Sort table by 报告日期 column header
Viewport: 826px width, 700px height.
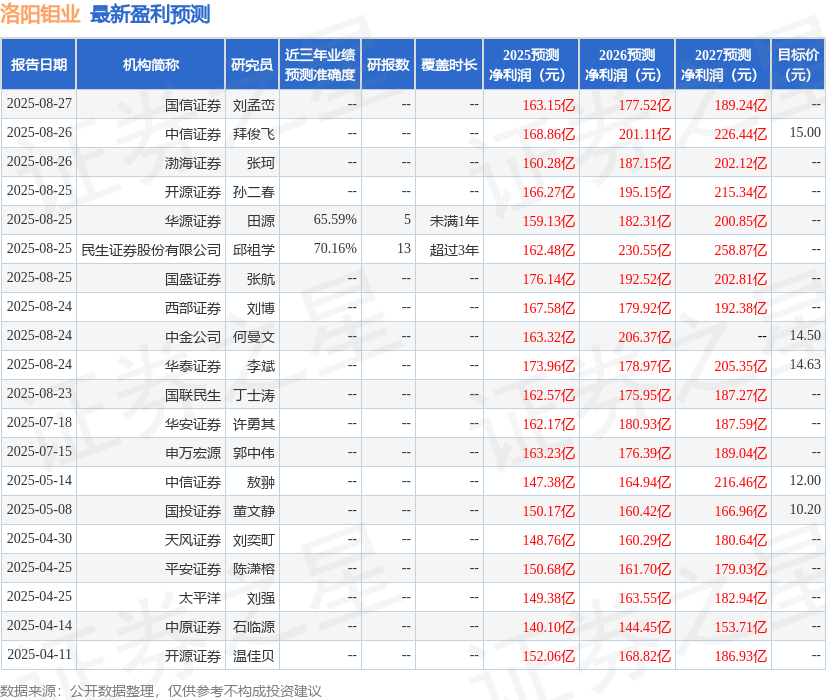click(x=40, y=64)
